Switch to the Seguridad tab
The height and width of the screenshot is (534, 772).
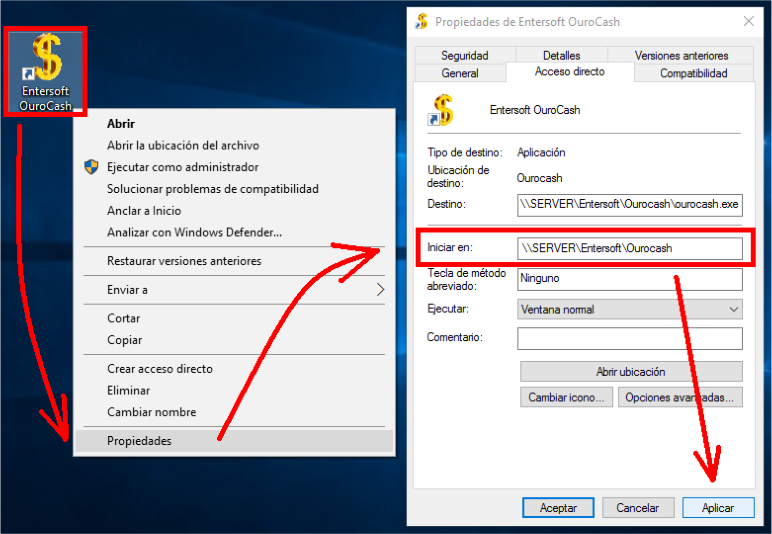pos(465,55)
